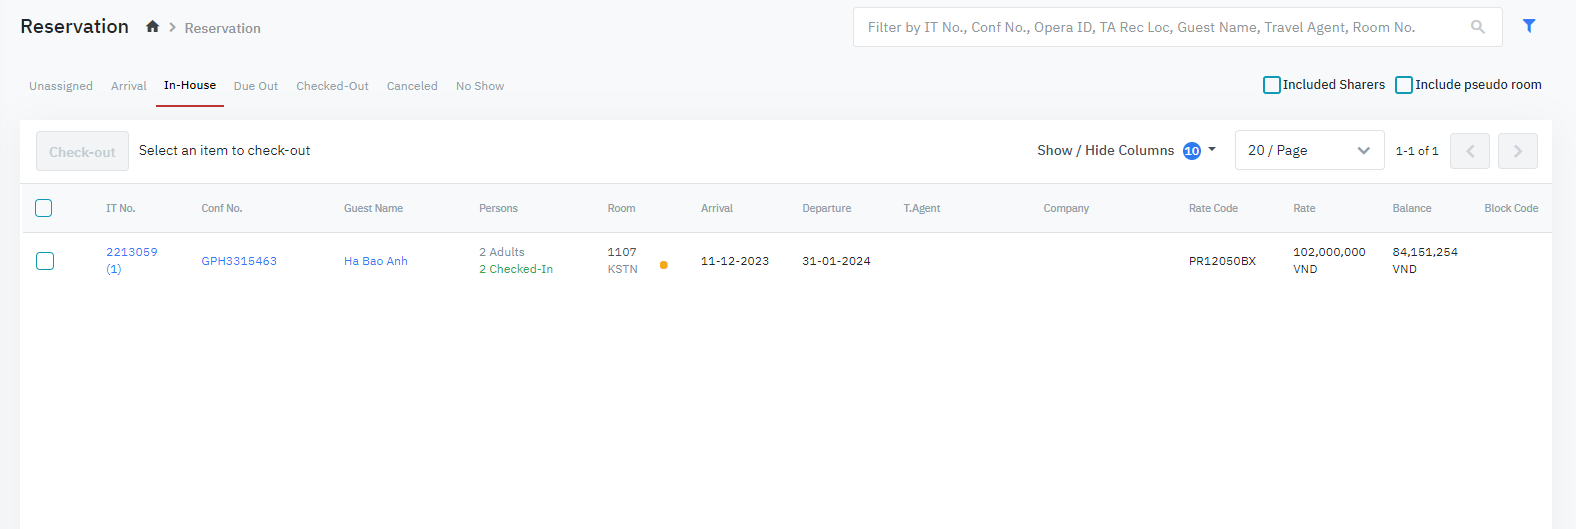The height and width of the screenshot is (529, 1576).
Task: Enable Include pseudo room checkbox
Action: [x=1404, y=85]
